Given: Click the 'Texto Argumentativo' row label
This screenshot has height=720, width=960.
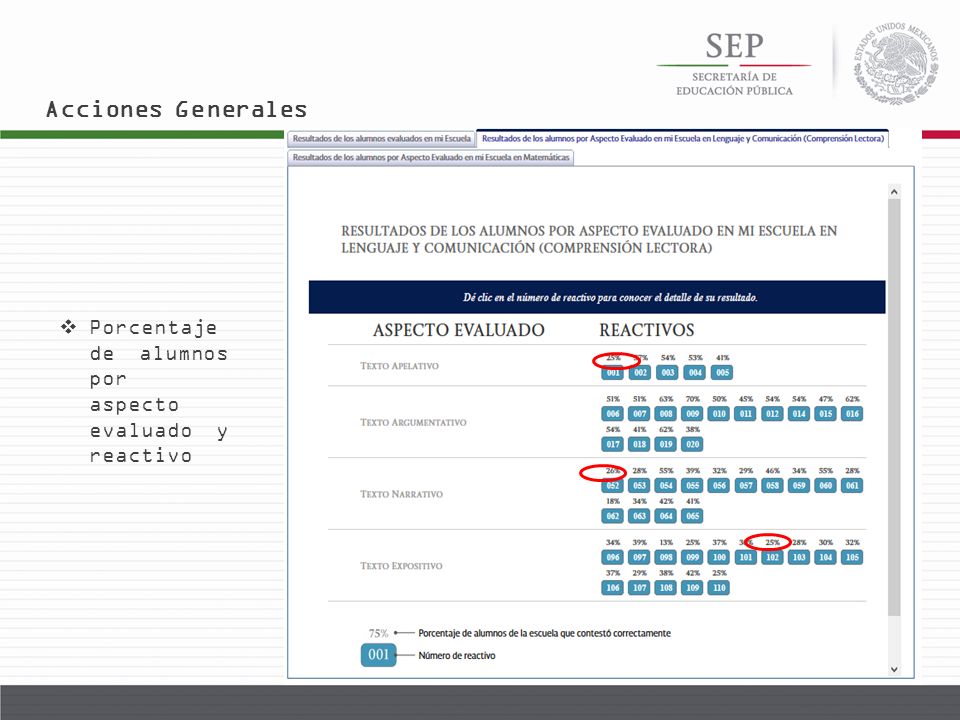Looking at the screenshot, I should (x=413, y=422).
